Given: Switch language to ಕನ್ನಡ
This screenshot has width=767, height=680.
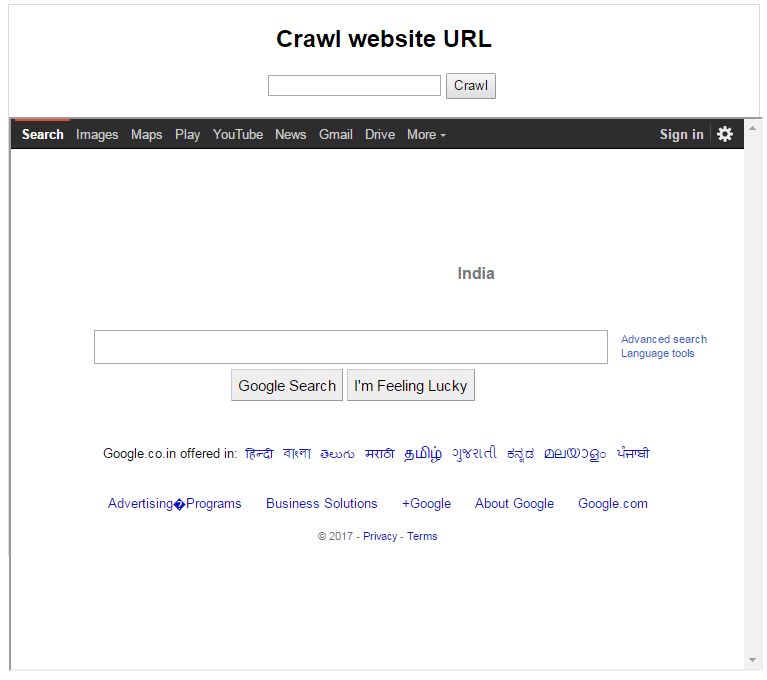Looking at the screenshot, I should [520, 454].
